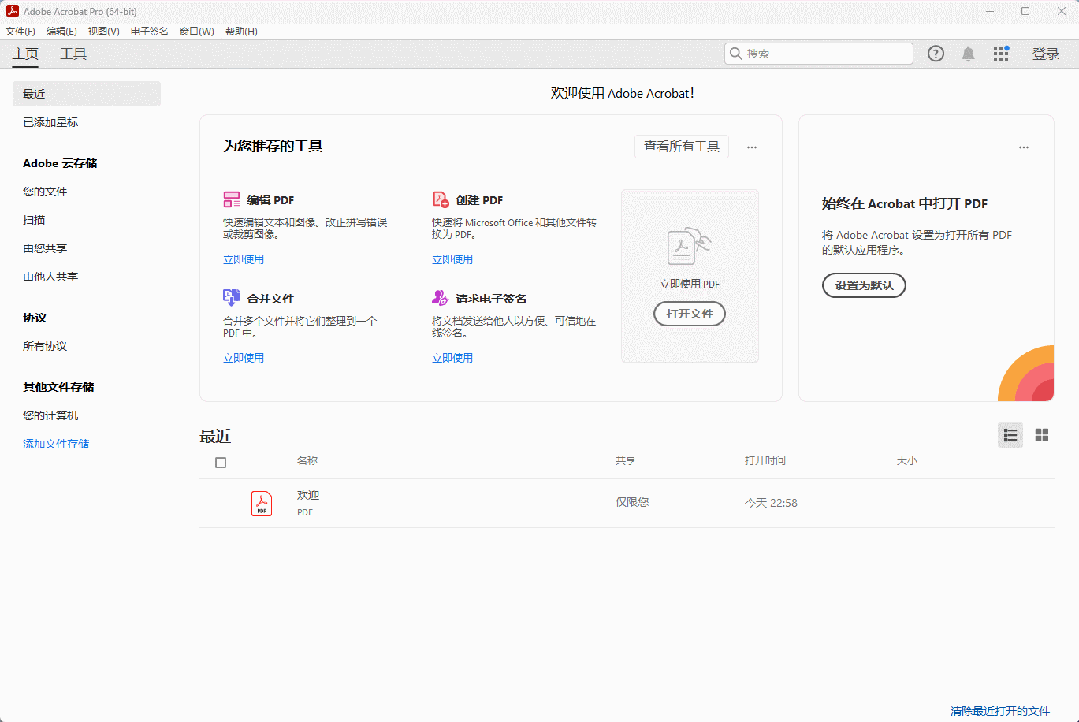
Task: Open the Edit PDF (编辑 PDF) tool icon
Action: (x=231, y=200)
